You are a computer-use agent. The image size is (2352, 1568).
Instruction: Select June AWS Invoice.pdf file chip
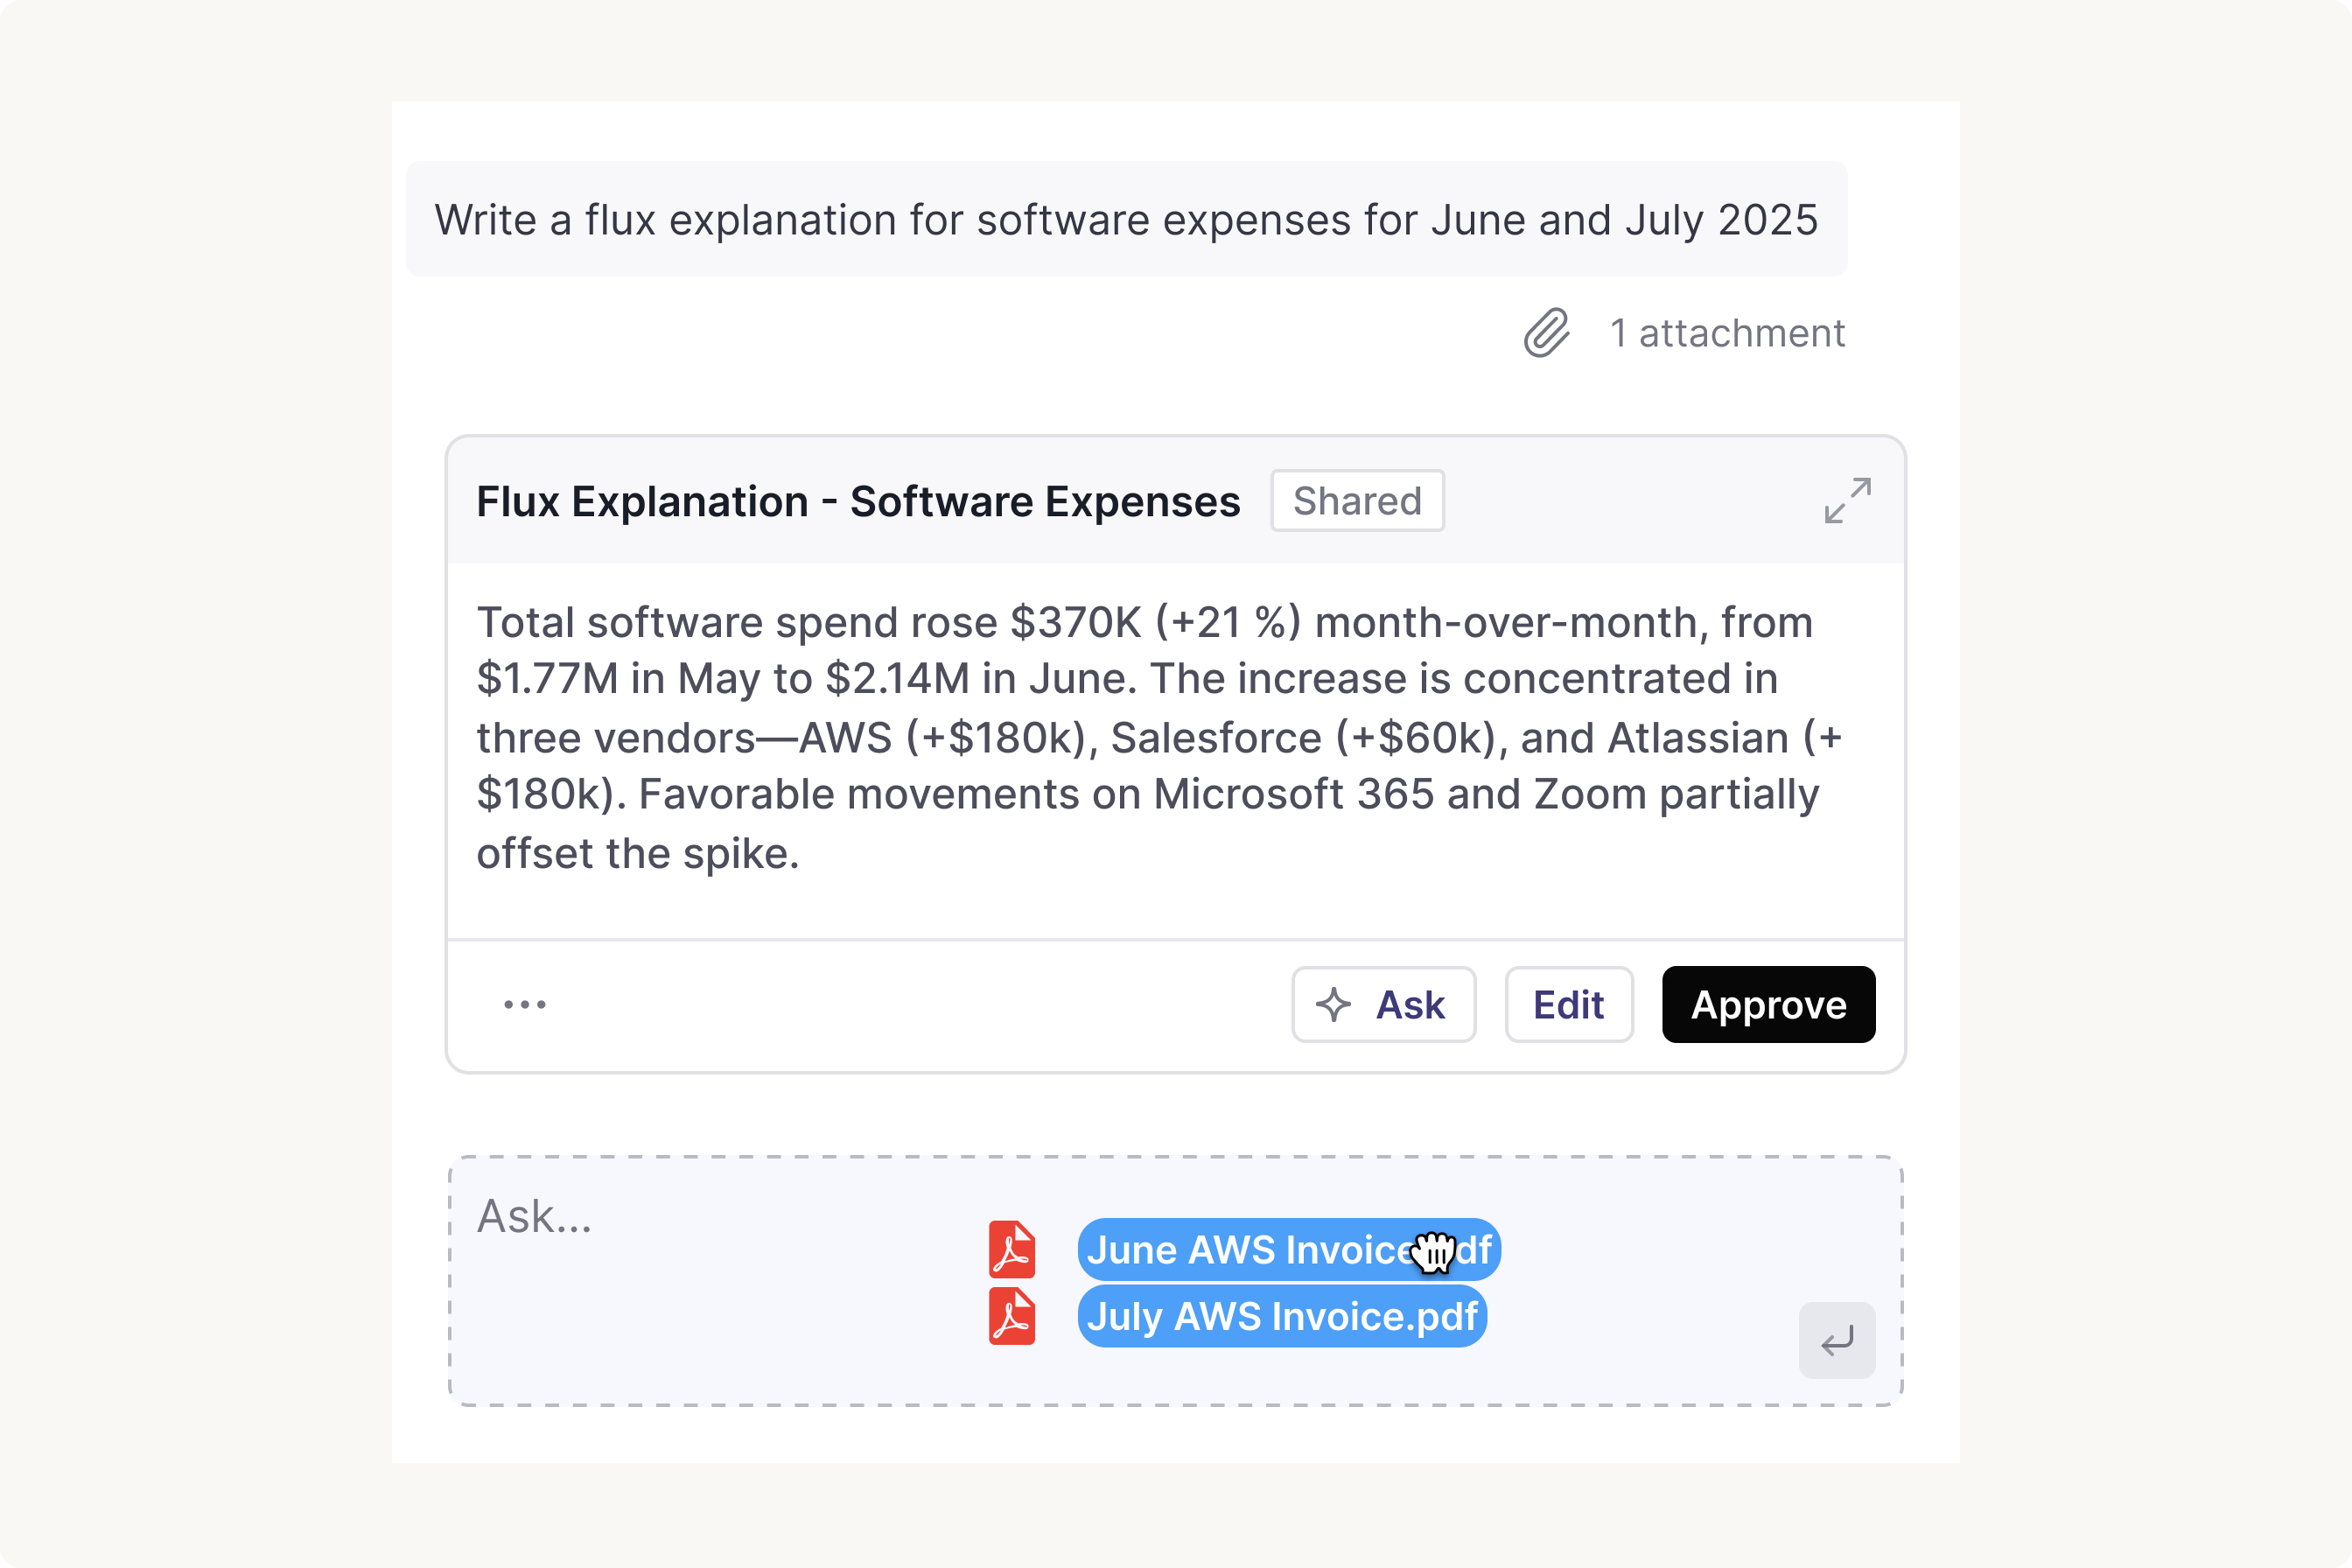(x=1289, y=1249)
